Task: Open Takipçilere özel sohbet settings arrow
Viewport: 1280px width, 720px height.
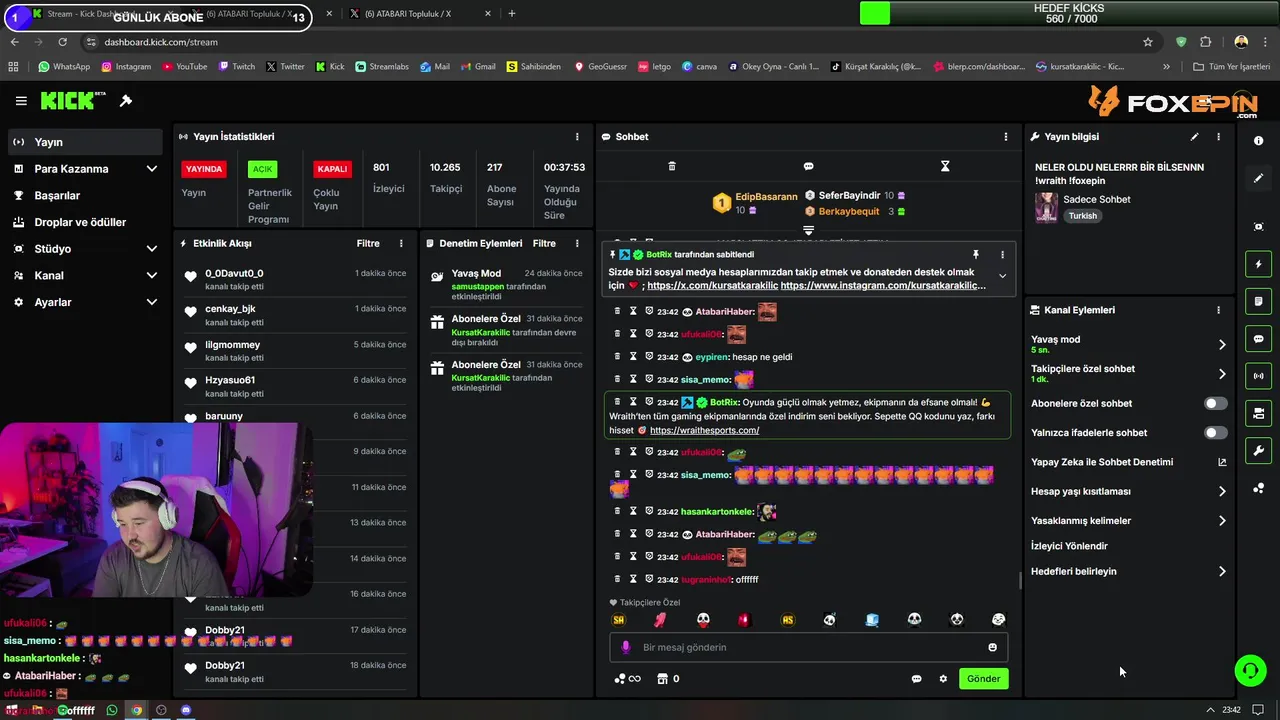Action: click(1221, 374)
